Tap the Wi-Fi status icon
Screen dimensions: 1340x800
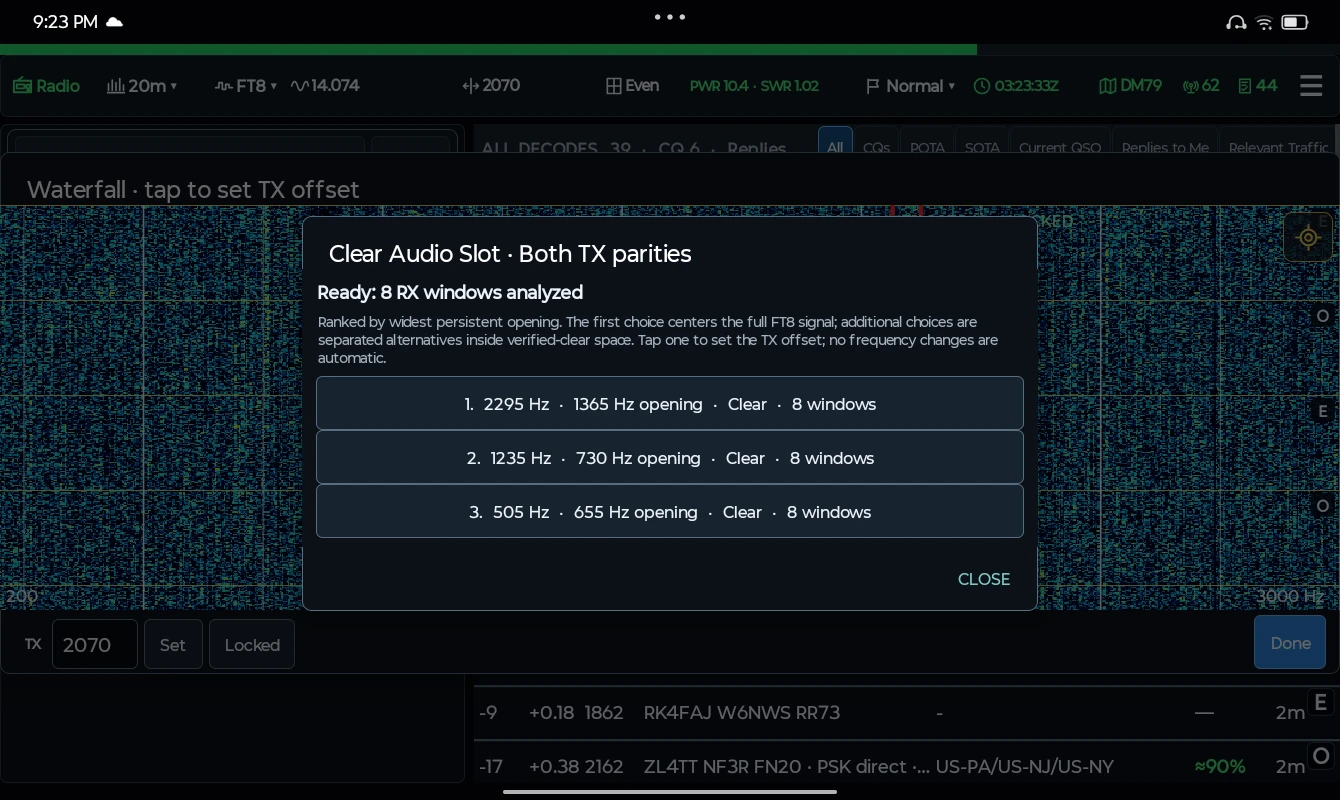pos(1264,22)
